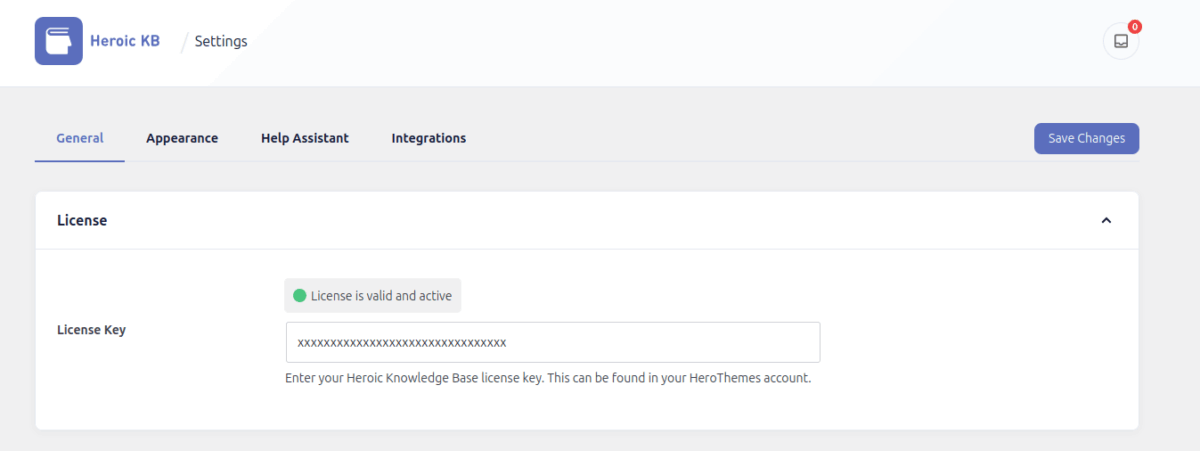The width and height of the screenshot is (1200, 451).
Task: Click the 'License is valid and active' status
Action: 373,296
